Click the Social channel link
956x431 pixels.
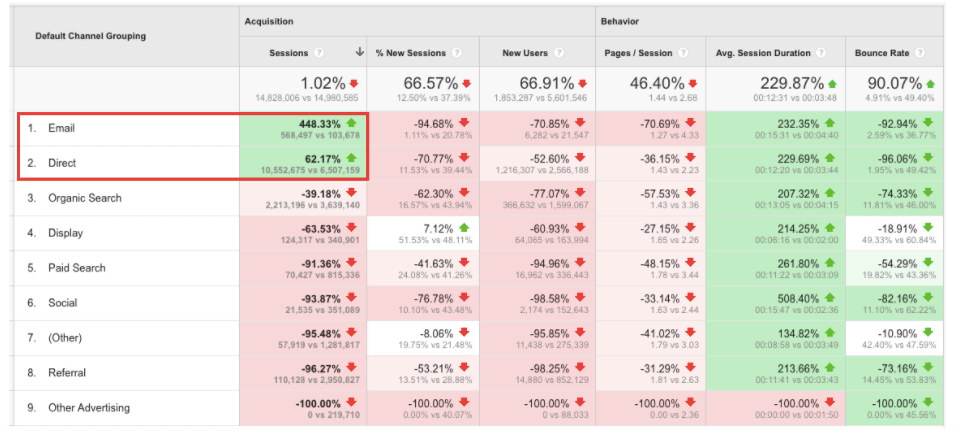pyautogui.click(x=63, y=303)
